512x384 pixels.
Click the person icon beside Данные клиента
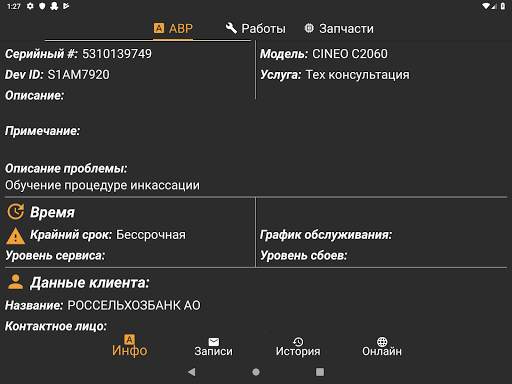click(x=15, y=282)
